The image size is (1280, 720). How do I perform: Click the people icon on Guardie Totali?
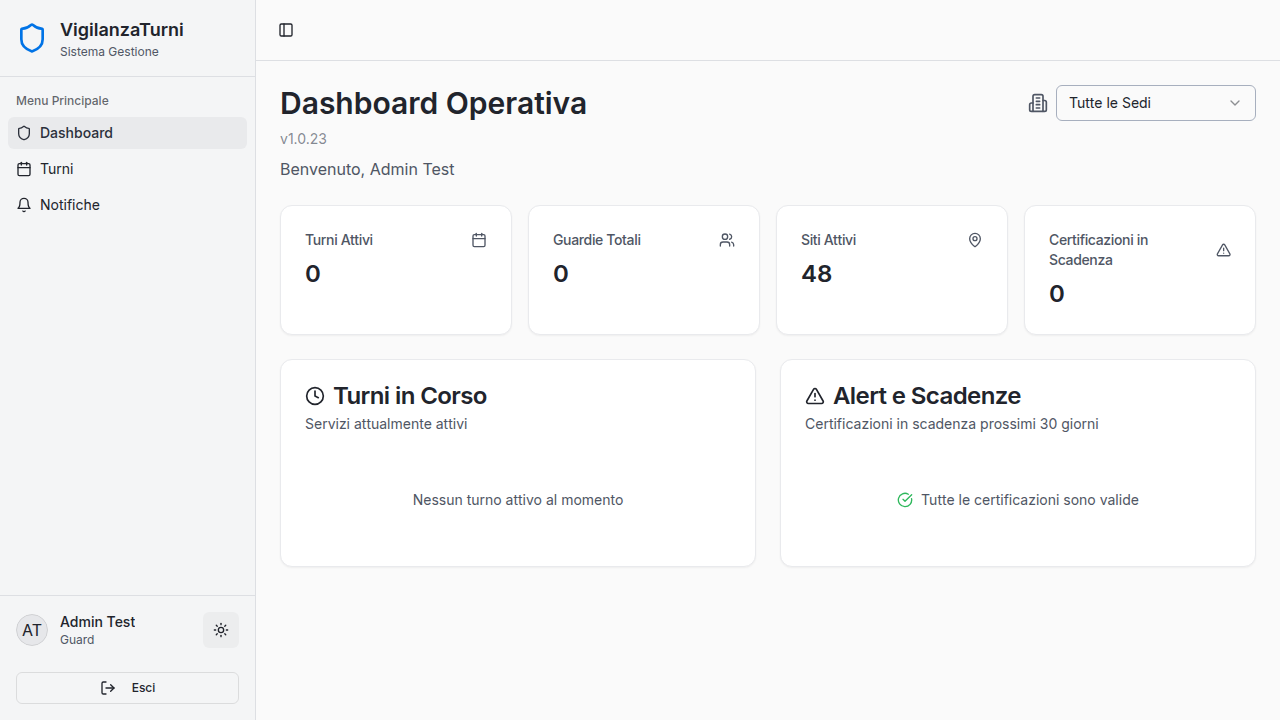coord(727,240)
